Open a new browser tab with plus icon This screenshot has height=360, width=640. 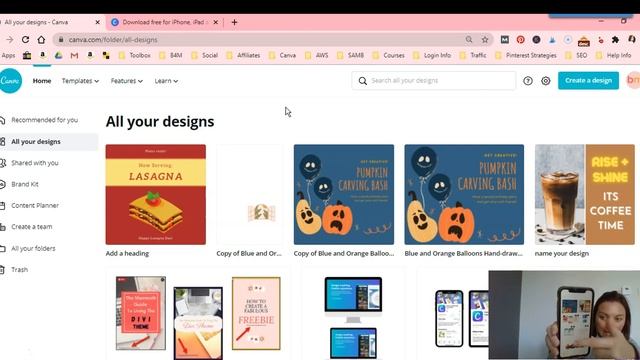234,22
